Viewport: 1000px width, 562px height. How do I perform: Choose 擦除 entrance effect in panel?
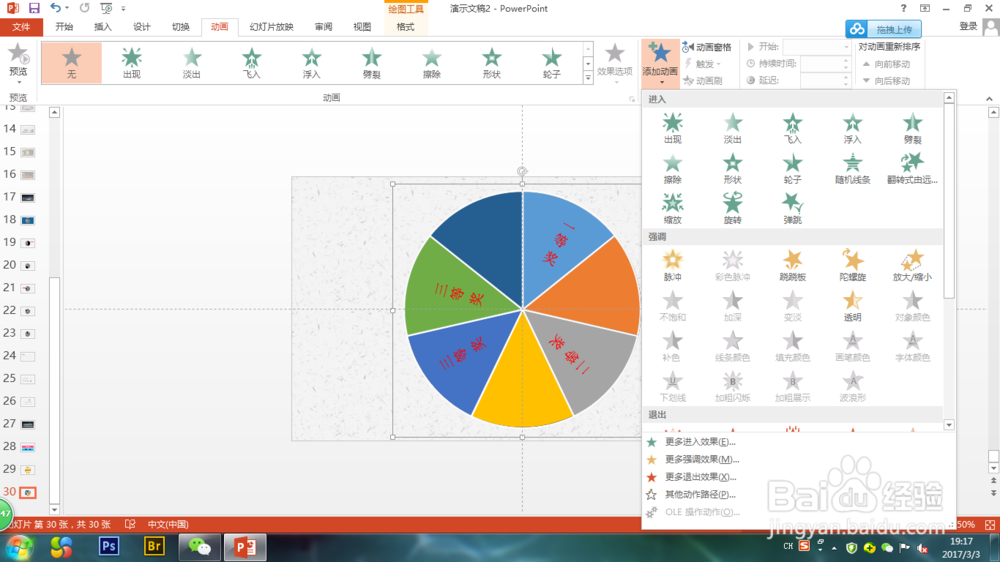(x=672, y=168)
